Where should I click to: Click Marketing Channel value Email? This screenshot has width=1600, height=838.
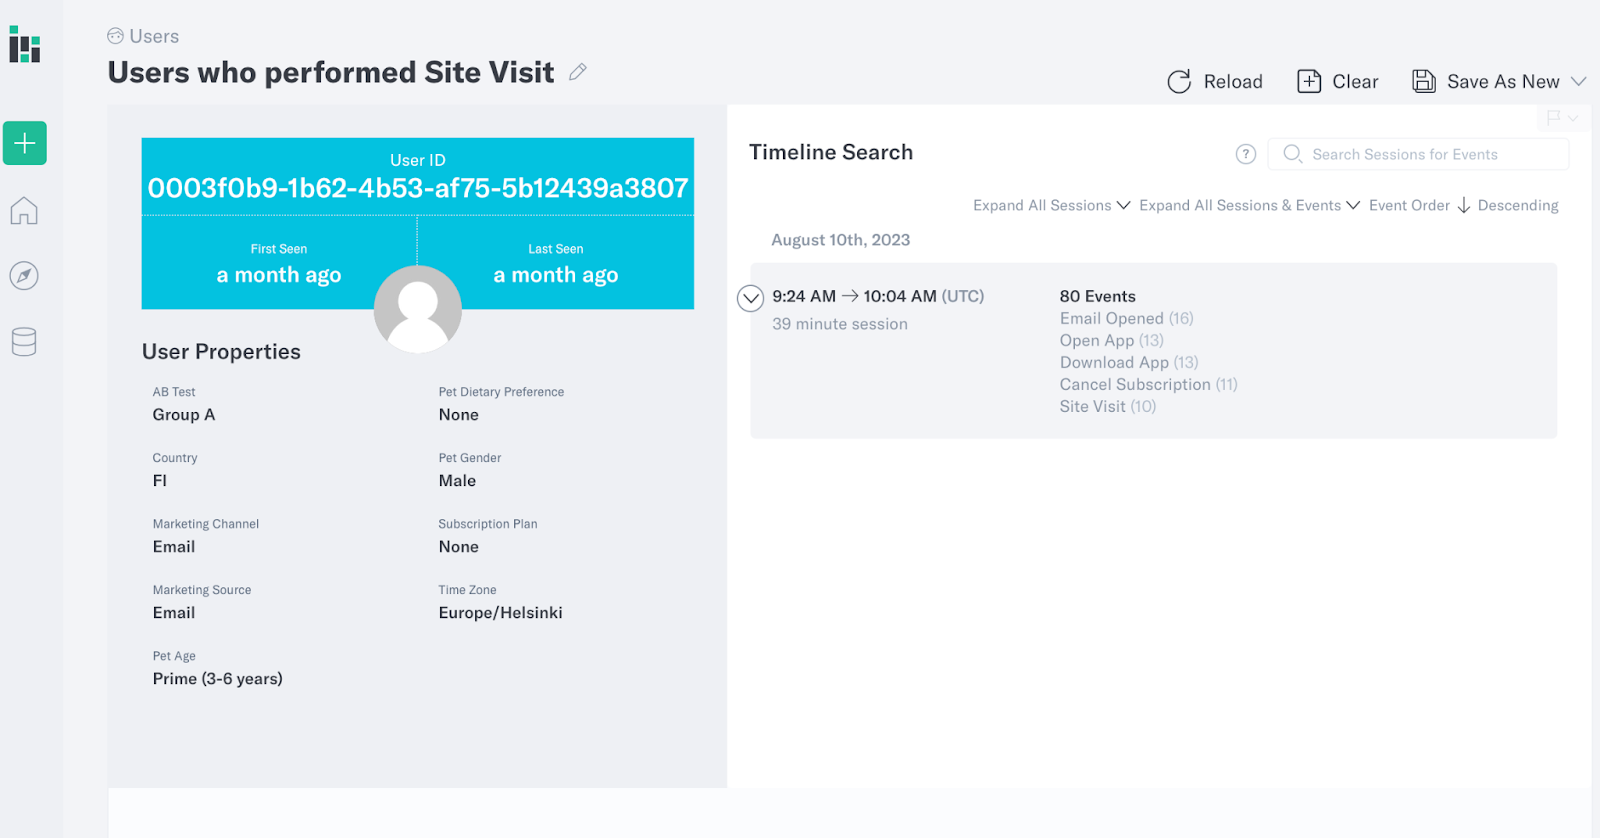(x=174, y=547)
